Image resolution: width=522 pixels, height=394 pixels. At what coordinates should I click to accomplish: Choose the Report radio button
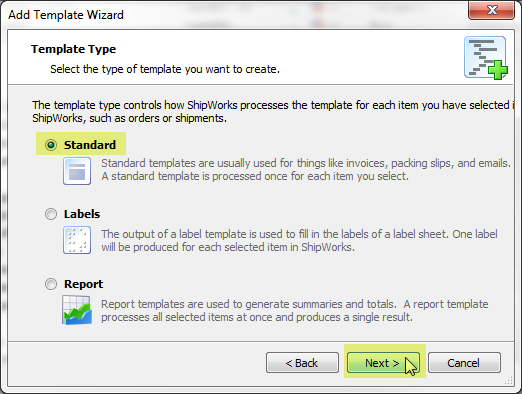(x=51, y=284)
